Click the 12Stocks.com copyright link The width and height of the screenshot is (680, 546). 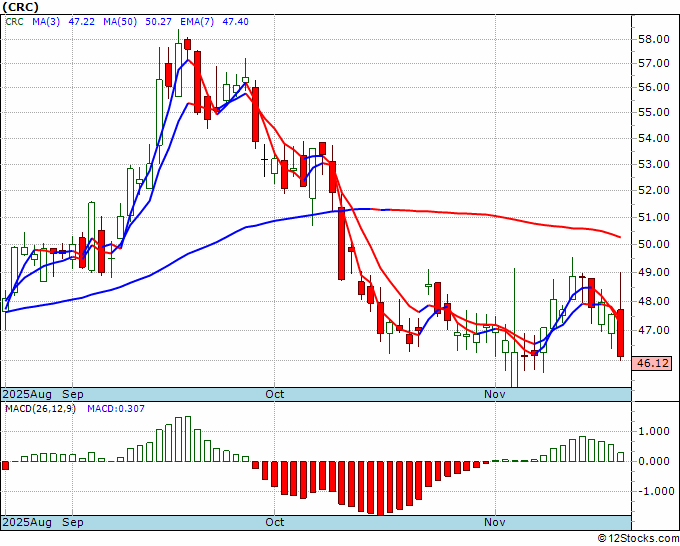639,539
